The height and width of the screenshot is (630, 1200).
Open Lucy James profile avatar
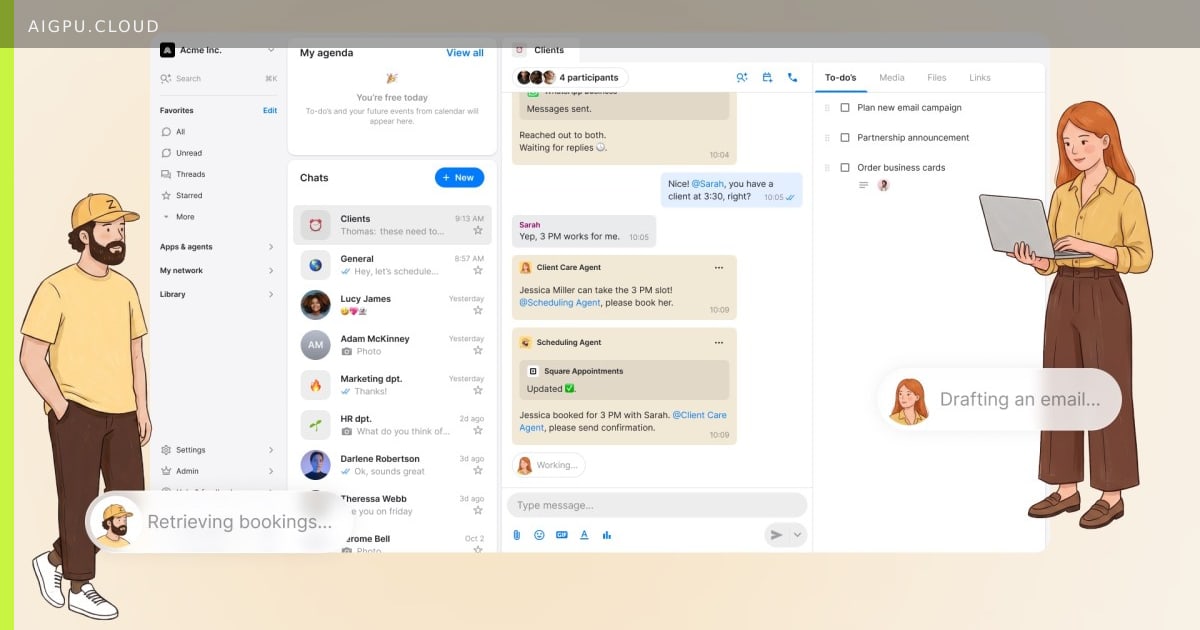316,305
